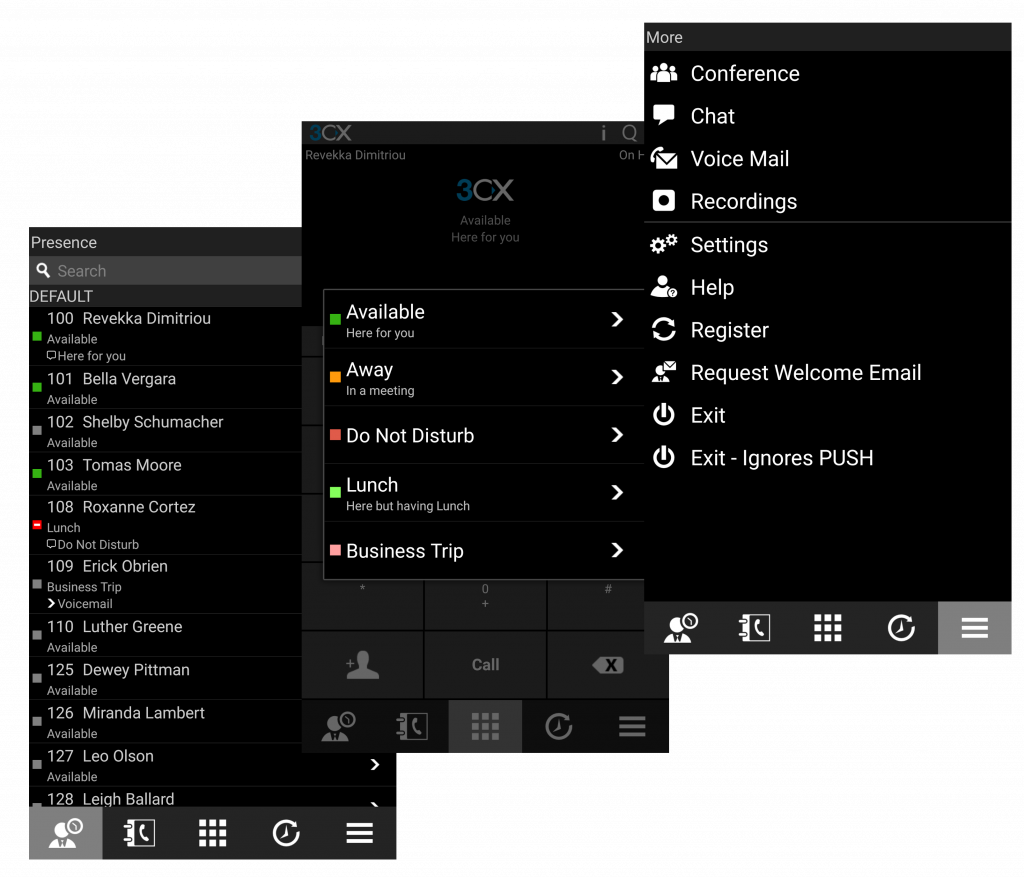Select contact 125 Dewey Pittman
The height and width of the screenshot is (878, 1024).
(x=165, y=678)
